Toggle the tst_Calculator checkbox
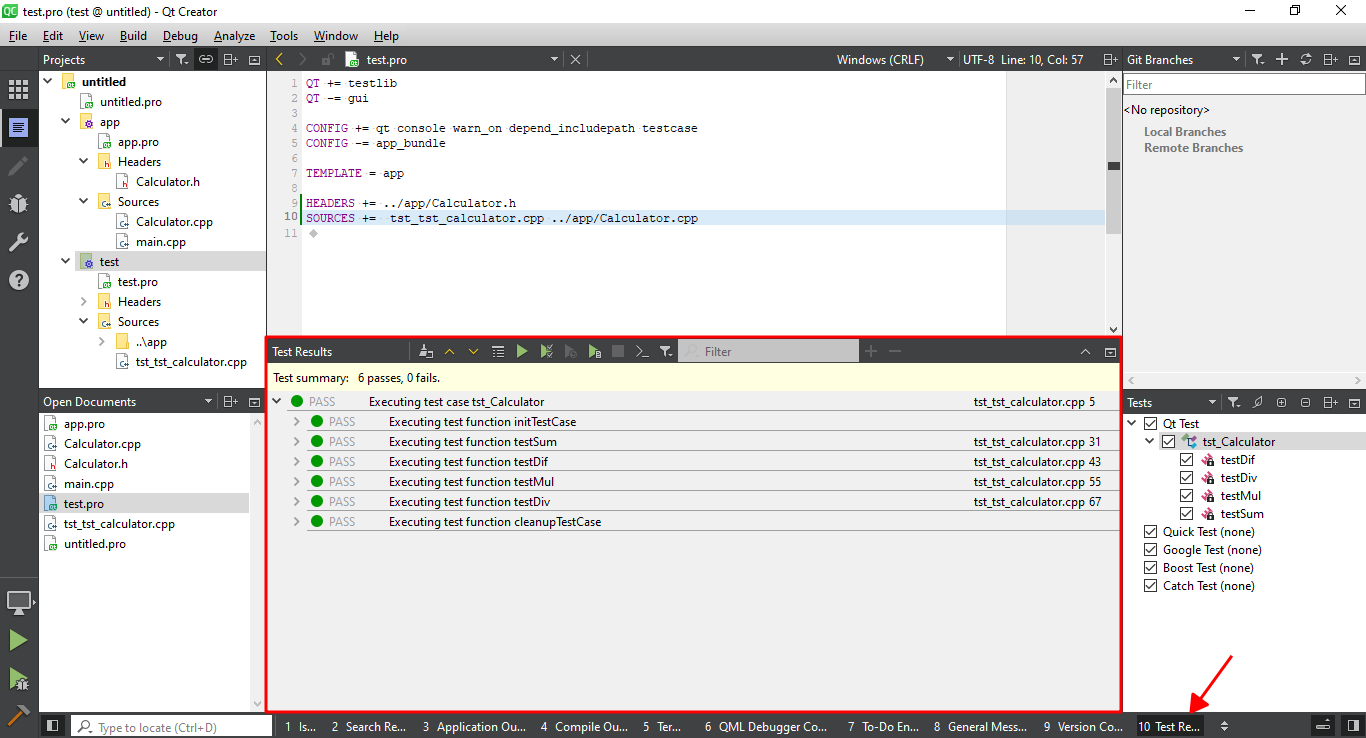Image resolution: width=1366 pixels, height=738 pixels. (1168, 442)
